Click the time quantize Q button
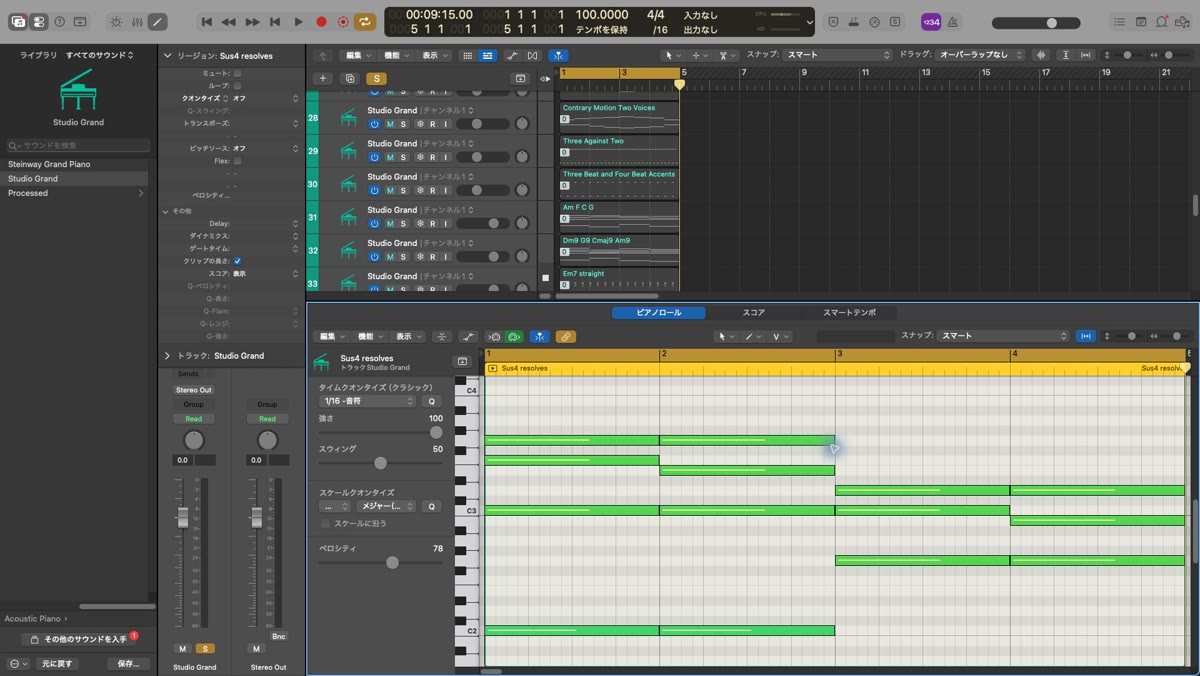Viewport: 1200px width, 676px height. [432, 401]
